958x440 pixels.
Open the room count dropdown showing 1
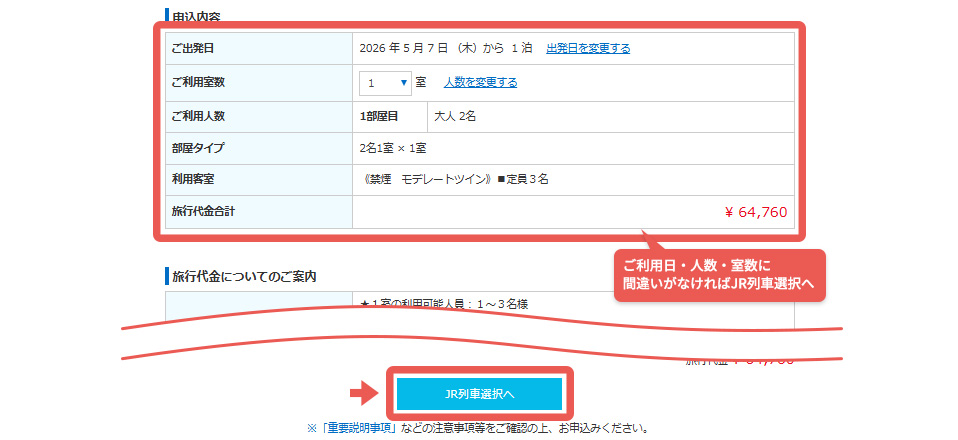tap(385, 82)
